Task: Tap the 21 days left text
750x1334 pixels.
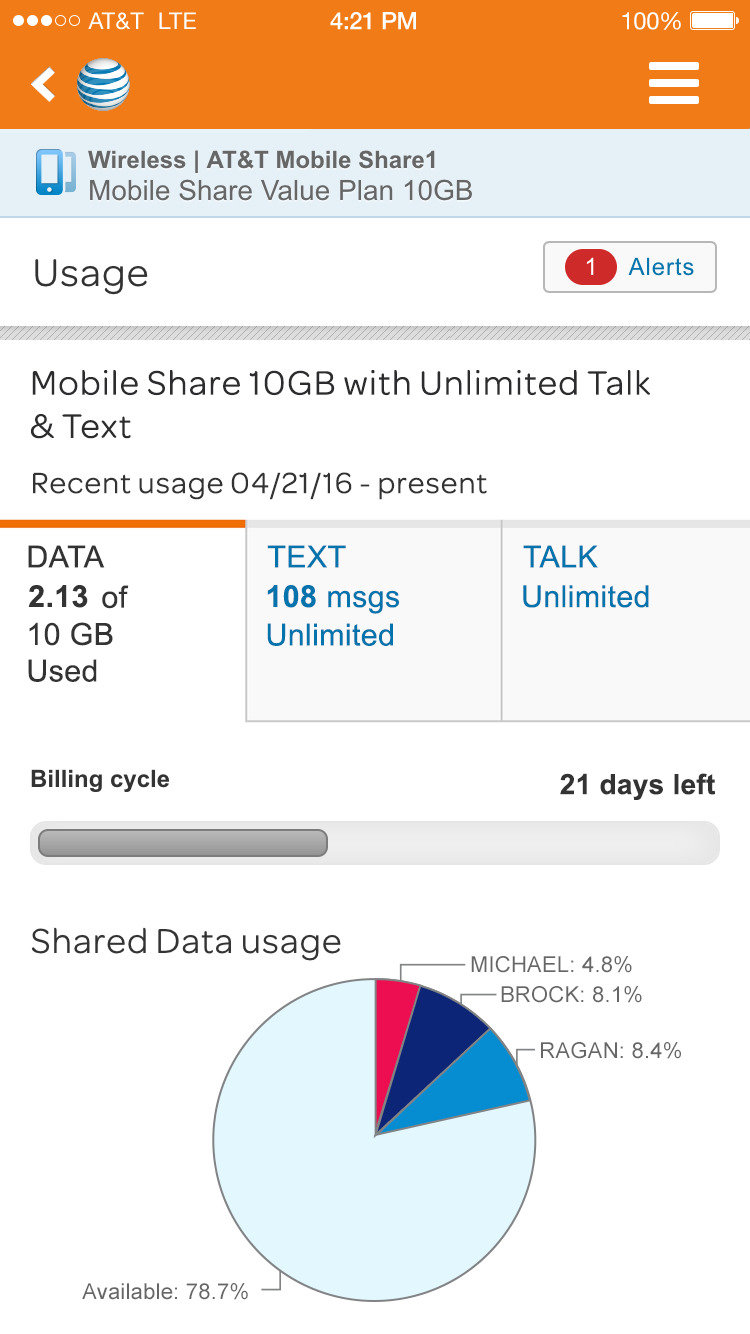Action: pyautogui.click(x=637, y=785)
